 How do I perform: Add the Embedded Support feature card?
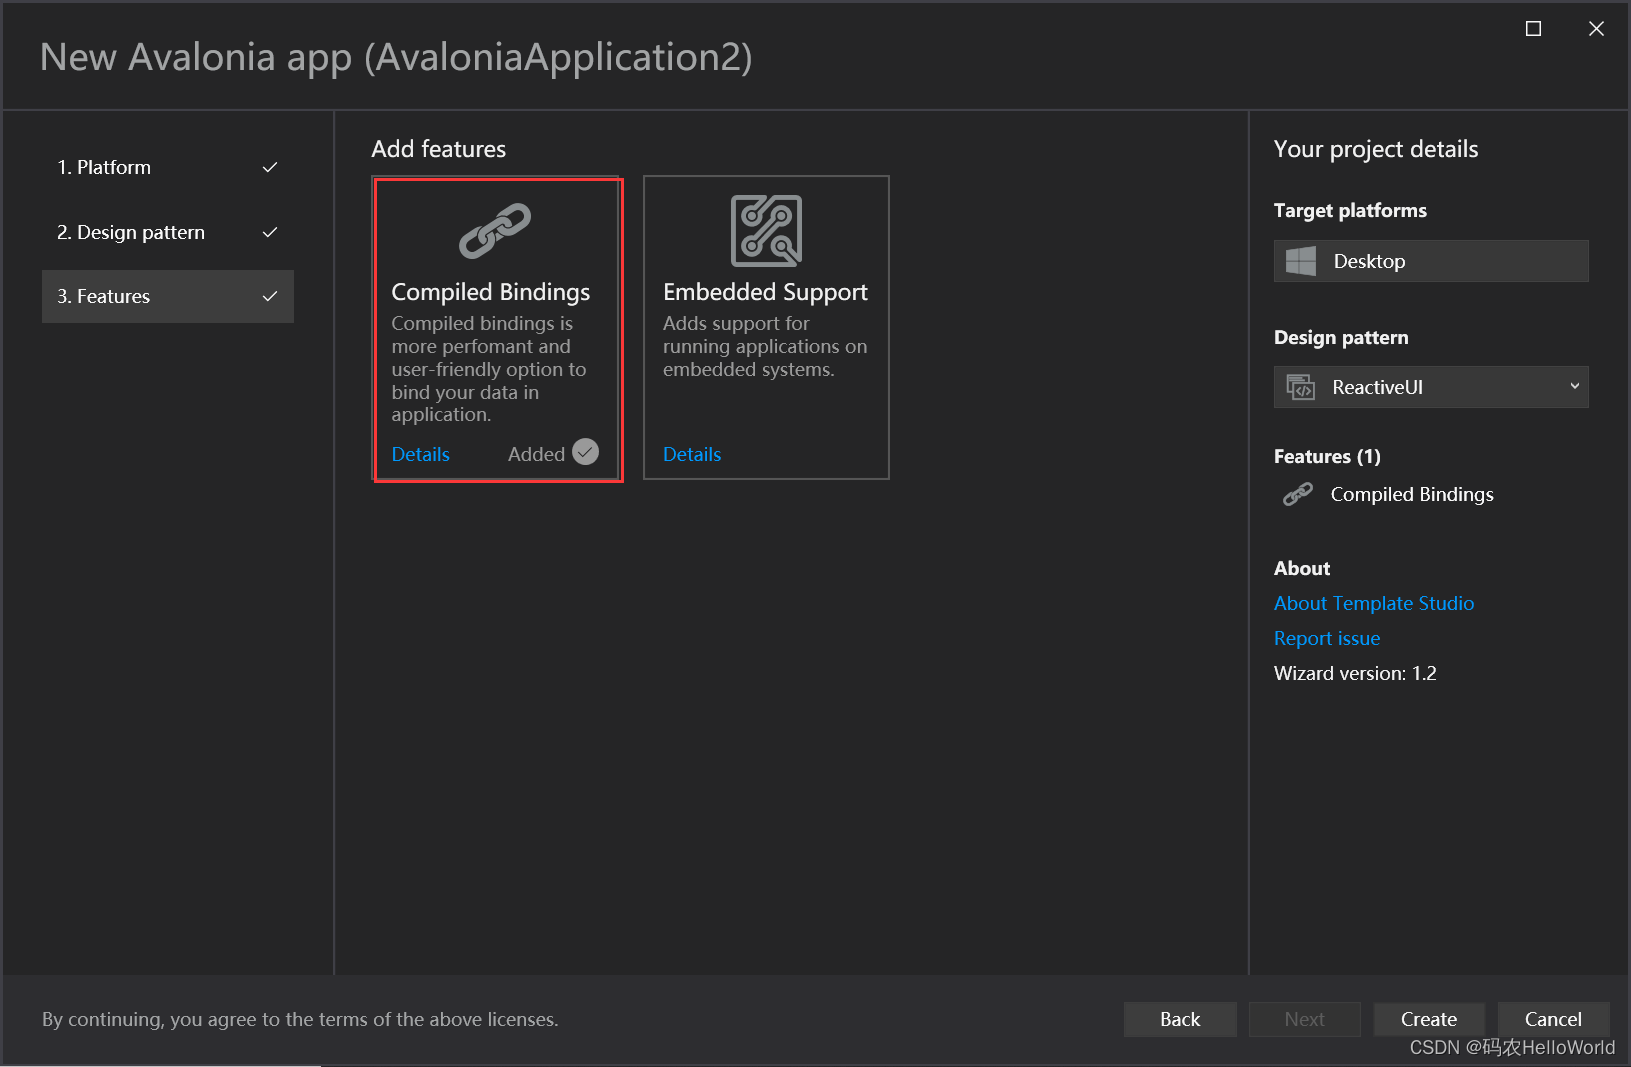click(x=766, y=328)
